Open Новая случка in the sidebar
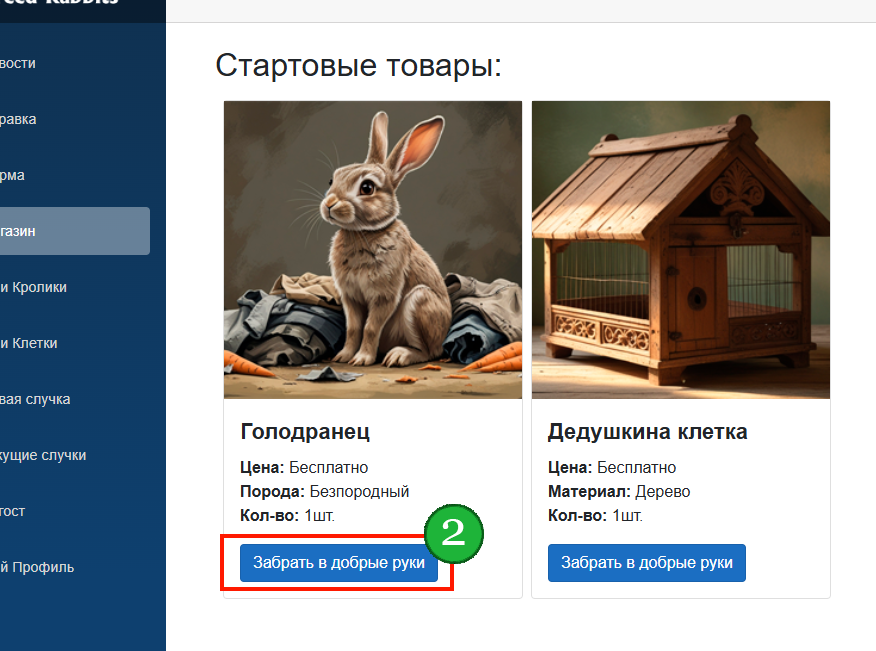 [x=35, y=399]
